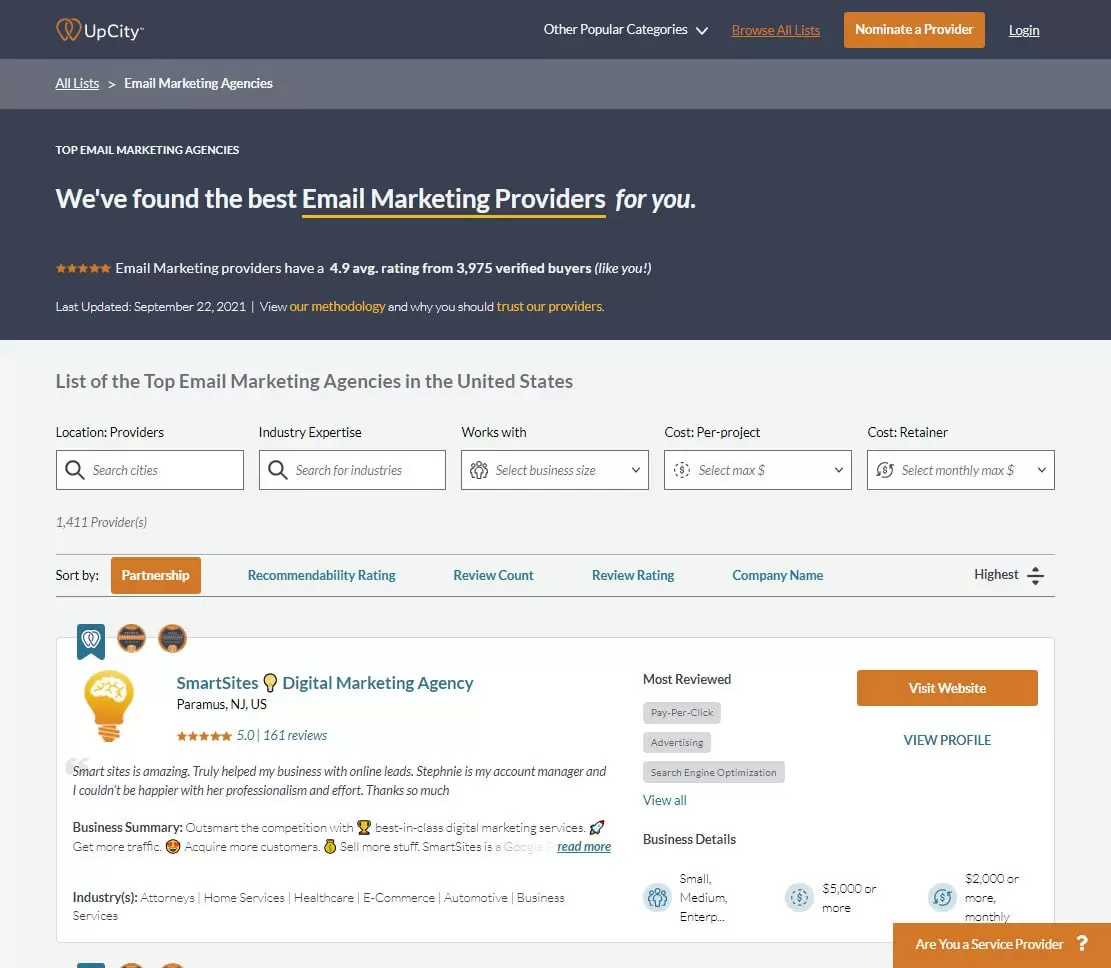Open Browse All Lists link
Image resolution: width=1111 pixels, height=968 pixels.
coord(775,30)
